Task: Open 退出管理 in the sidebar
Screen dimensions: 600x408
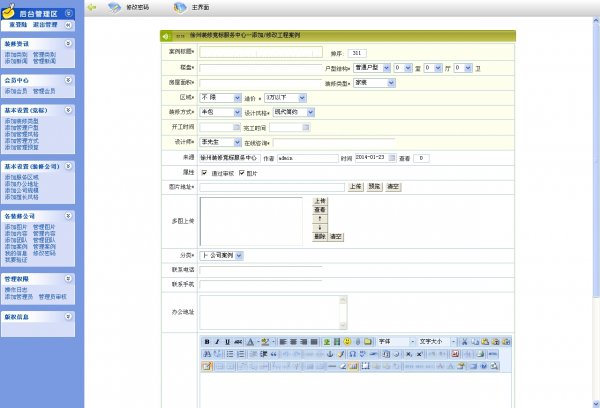Action: [45, 24]
